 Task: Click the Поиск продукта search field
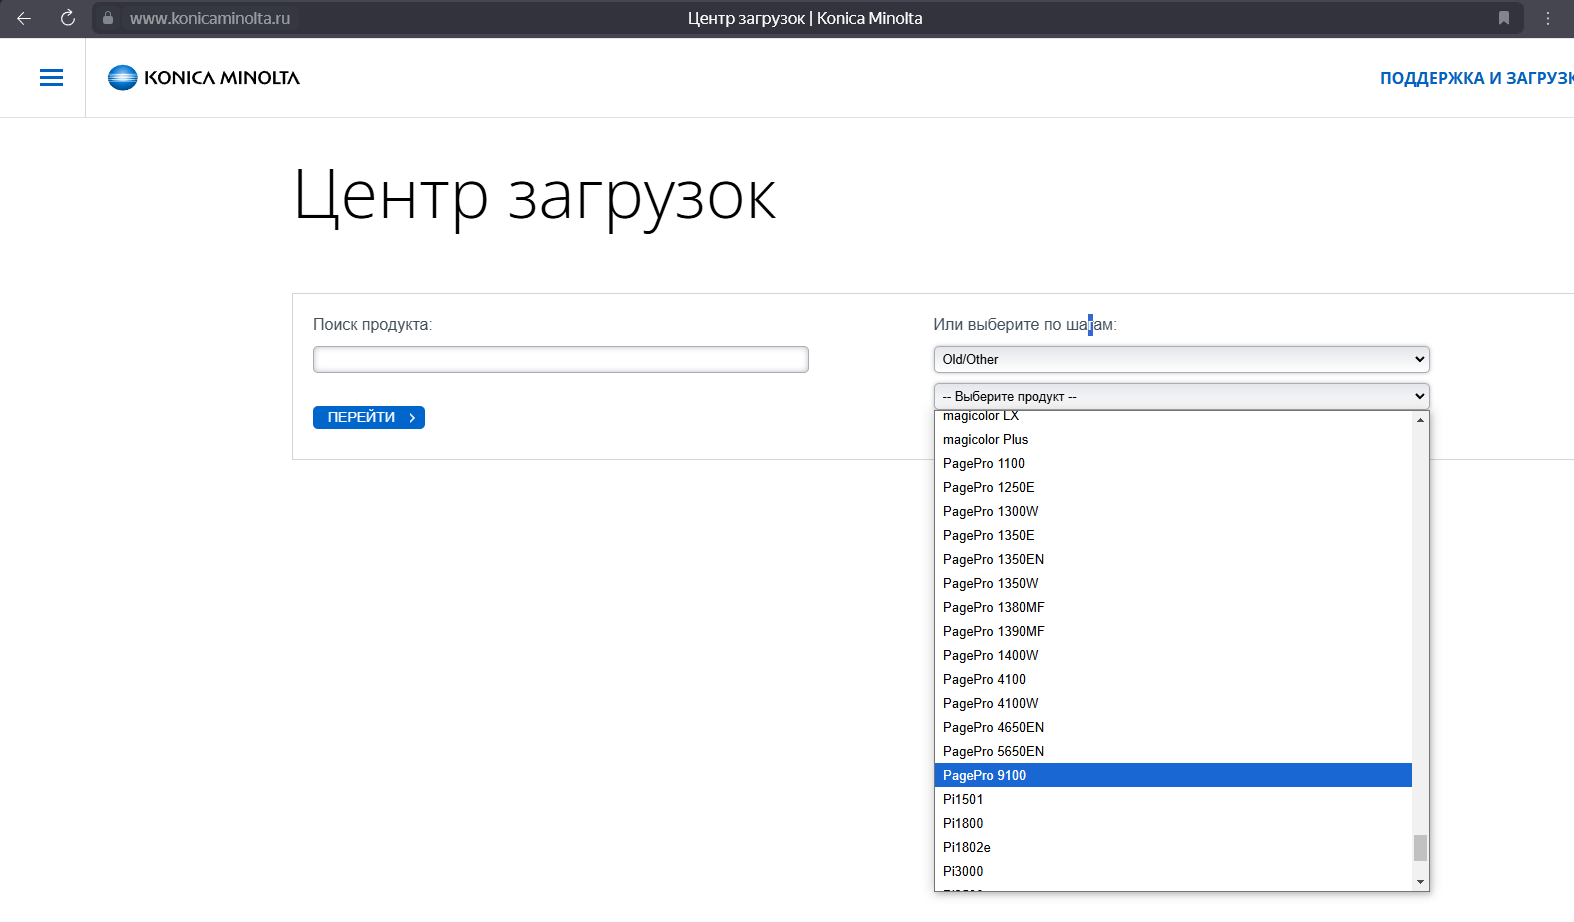[x=560, y=359]
